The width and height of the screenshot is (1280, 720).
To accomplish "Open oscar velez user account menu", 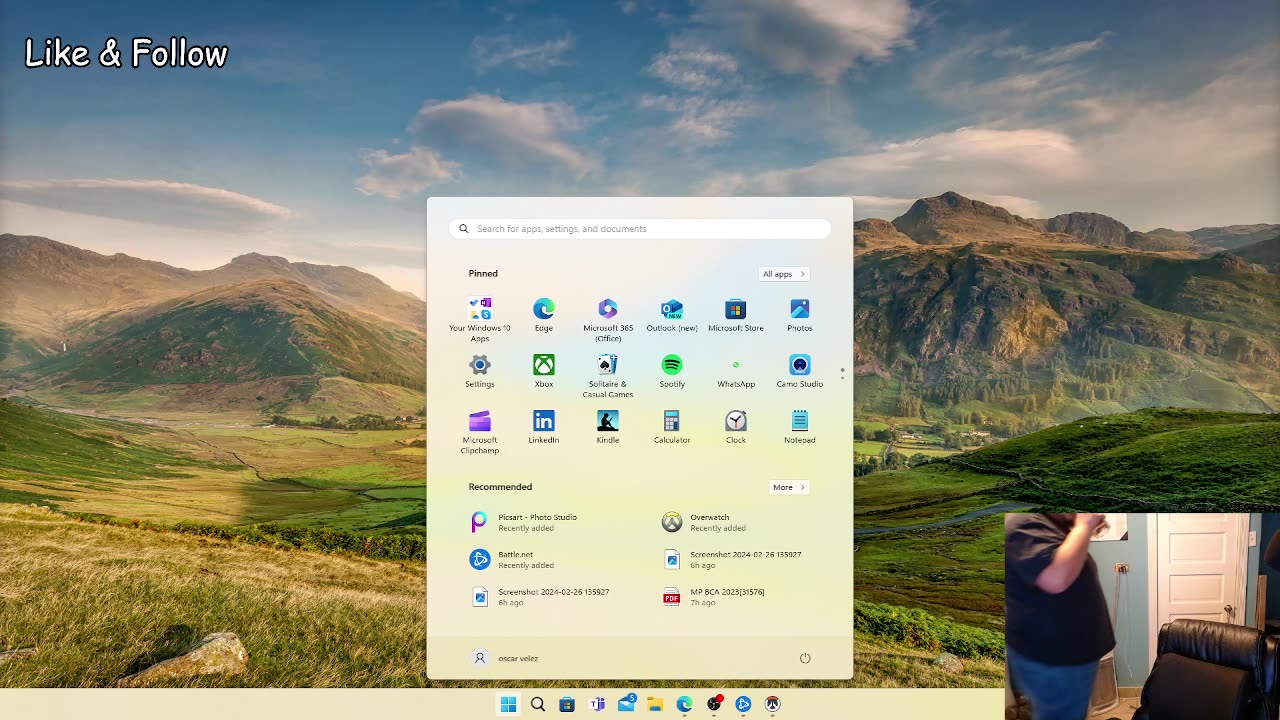I will click(x=506, y=658).
